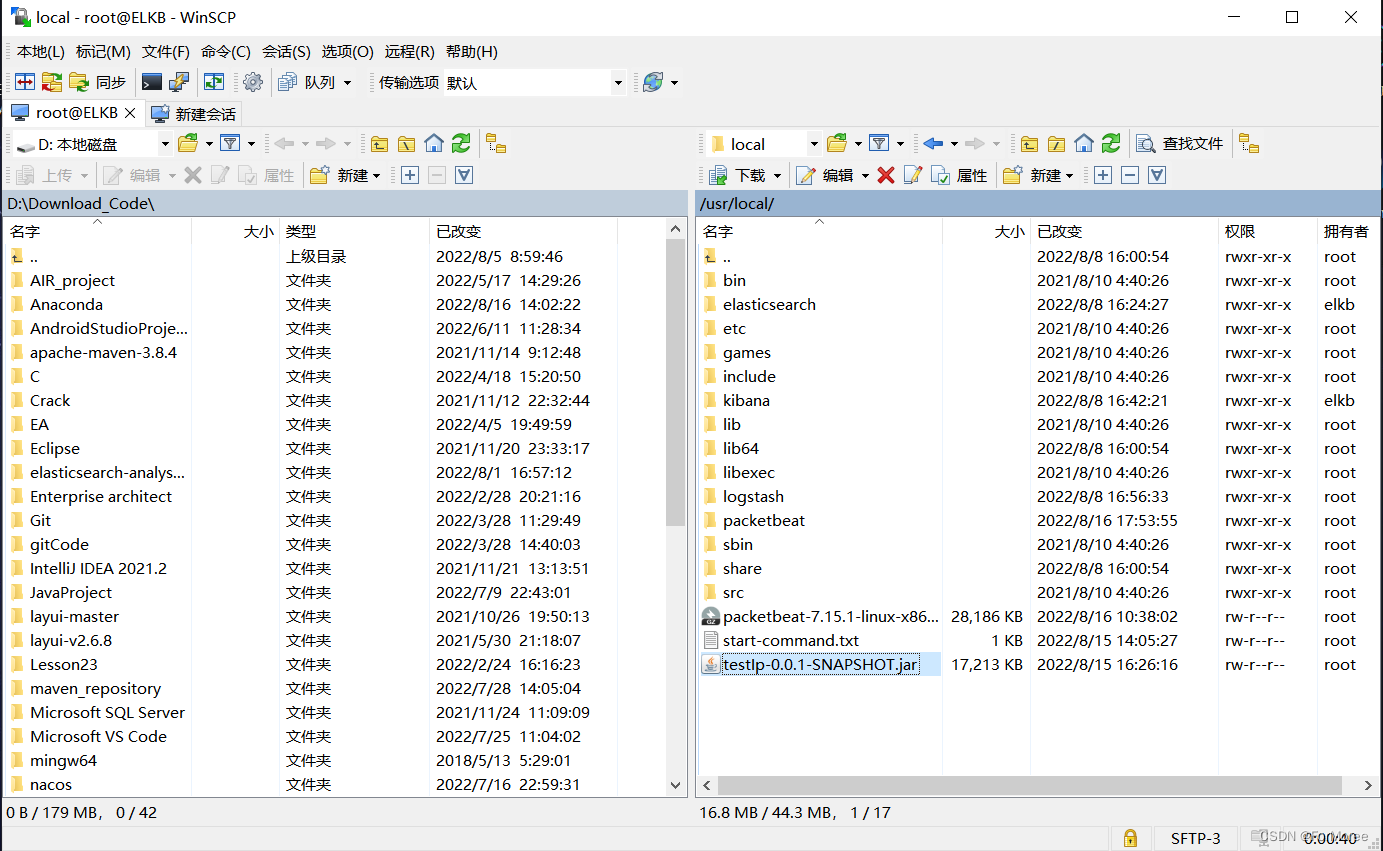The width and height of the screenshot is (1383, 851).
Task: Click the remote panel open directory icon
Action: pos(837,143)
